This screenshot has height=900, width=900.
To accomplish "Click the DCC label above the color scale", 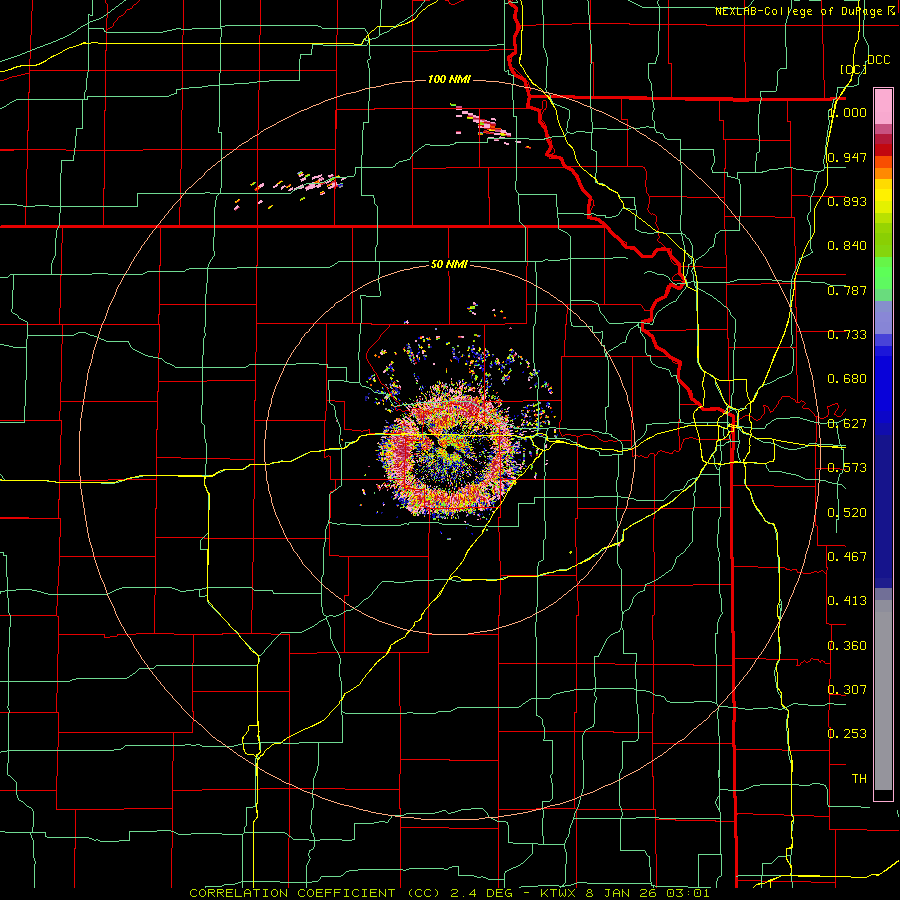I will [879, 60].
